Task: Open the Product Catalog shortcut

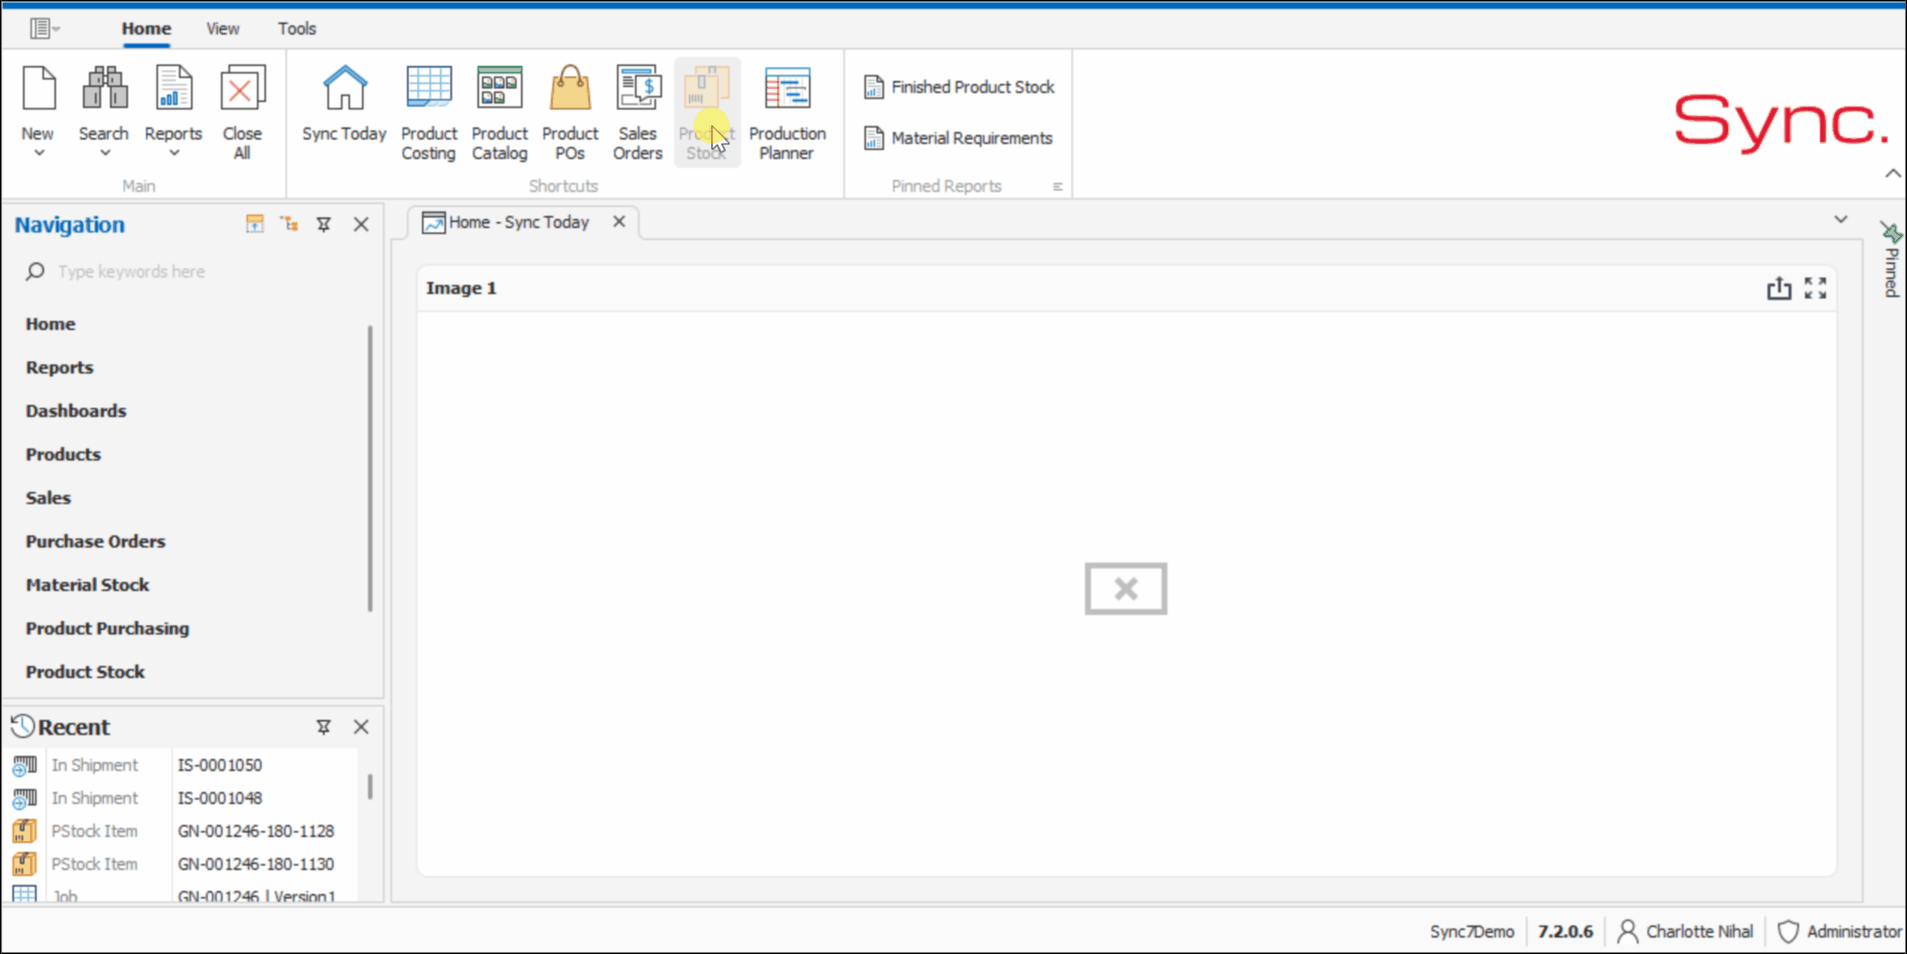Action: coord(499,112)
